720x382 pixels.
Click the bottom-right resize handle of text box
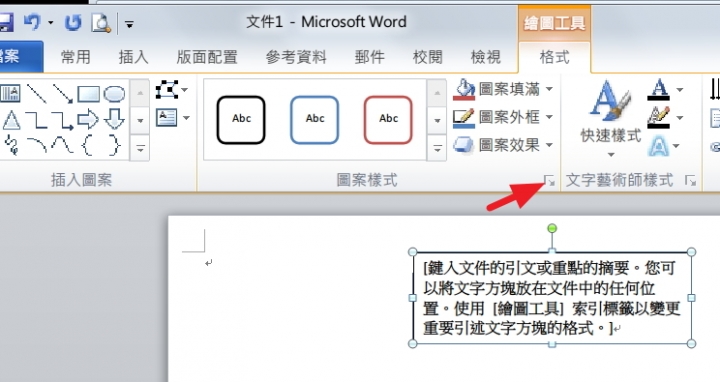tap(691, 343)
